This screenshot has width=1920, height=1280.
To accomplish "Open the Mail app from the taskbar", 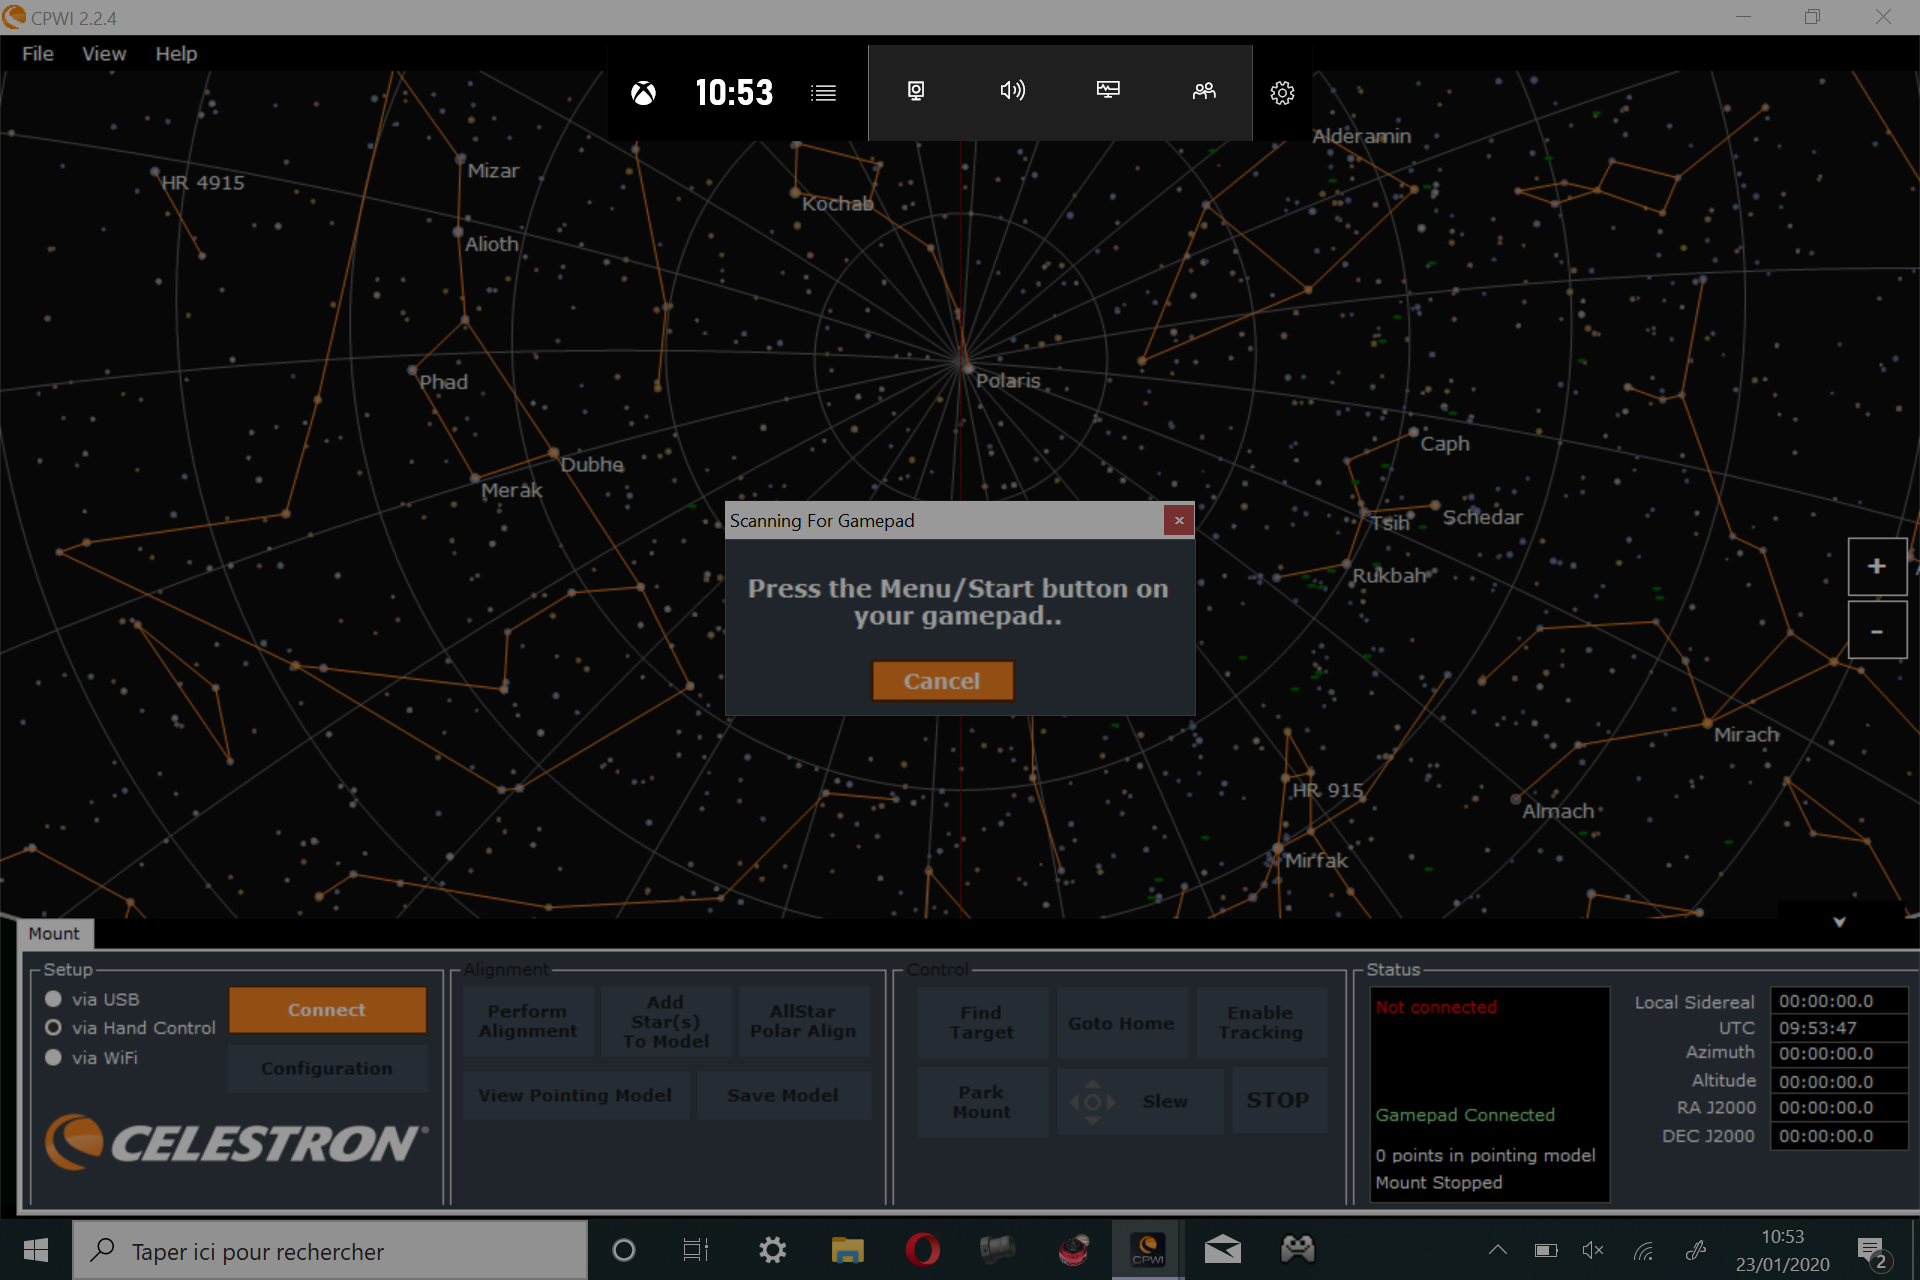I will click(x=1222, y=1250).
